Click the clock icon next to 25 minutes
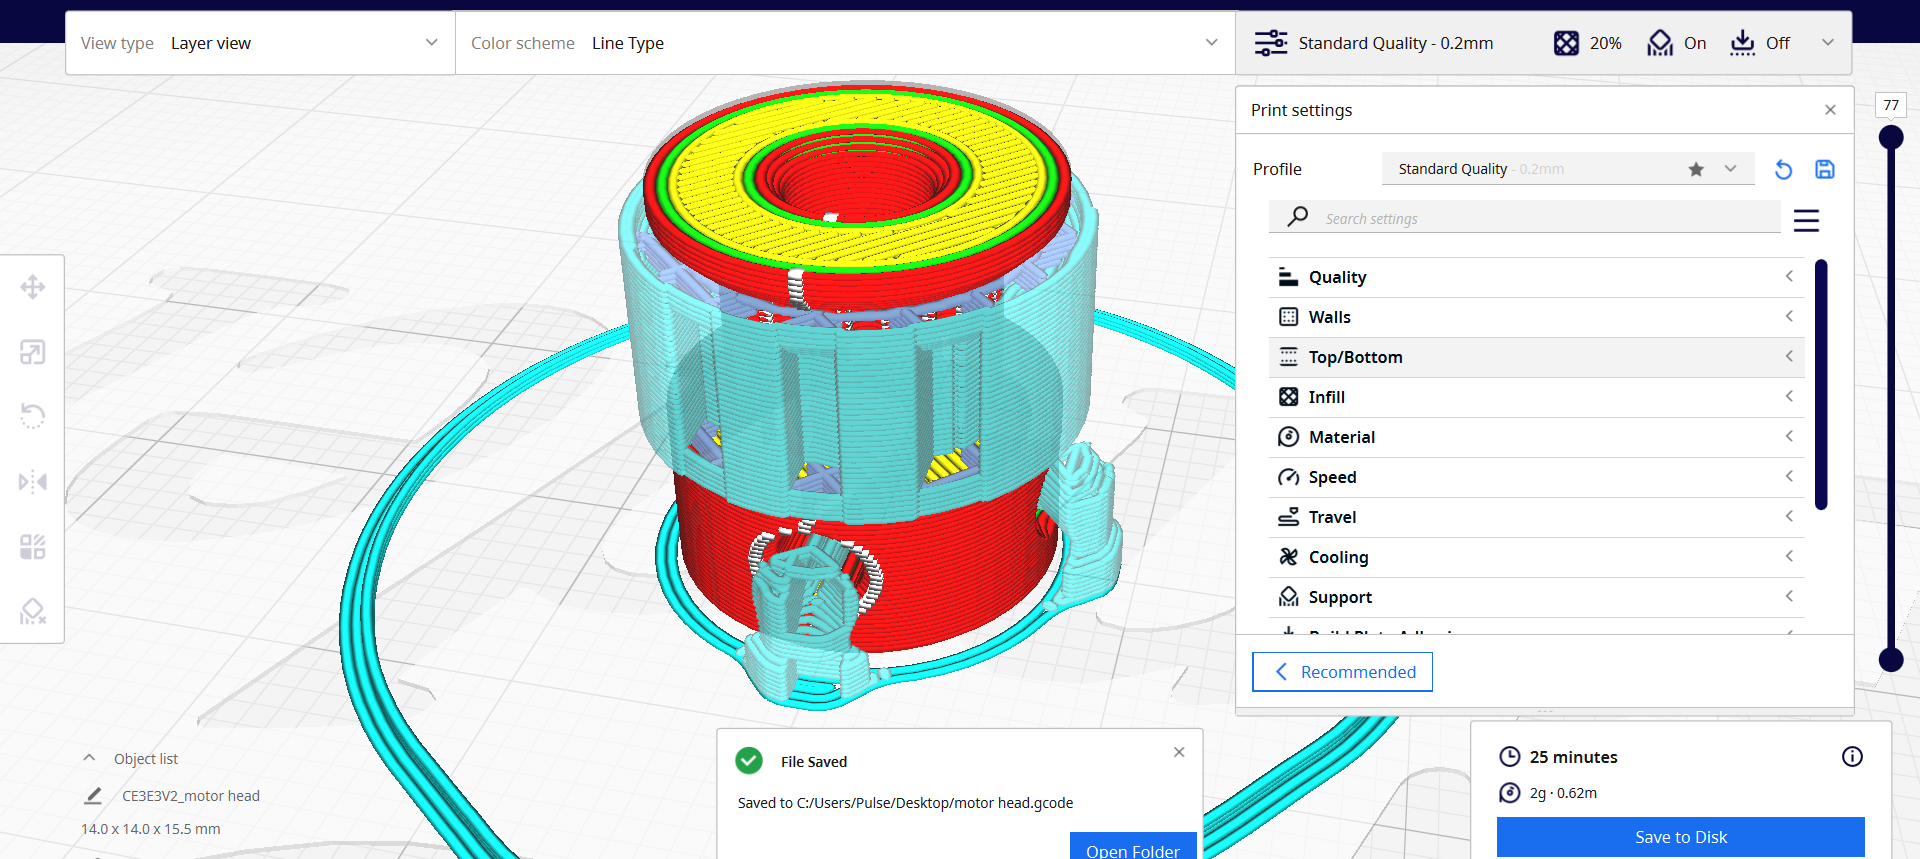Image resolution: width=1920 pixels, height=859 pixels. (1510, 757)
